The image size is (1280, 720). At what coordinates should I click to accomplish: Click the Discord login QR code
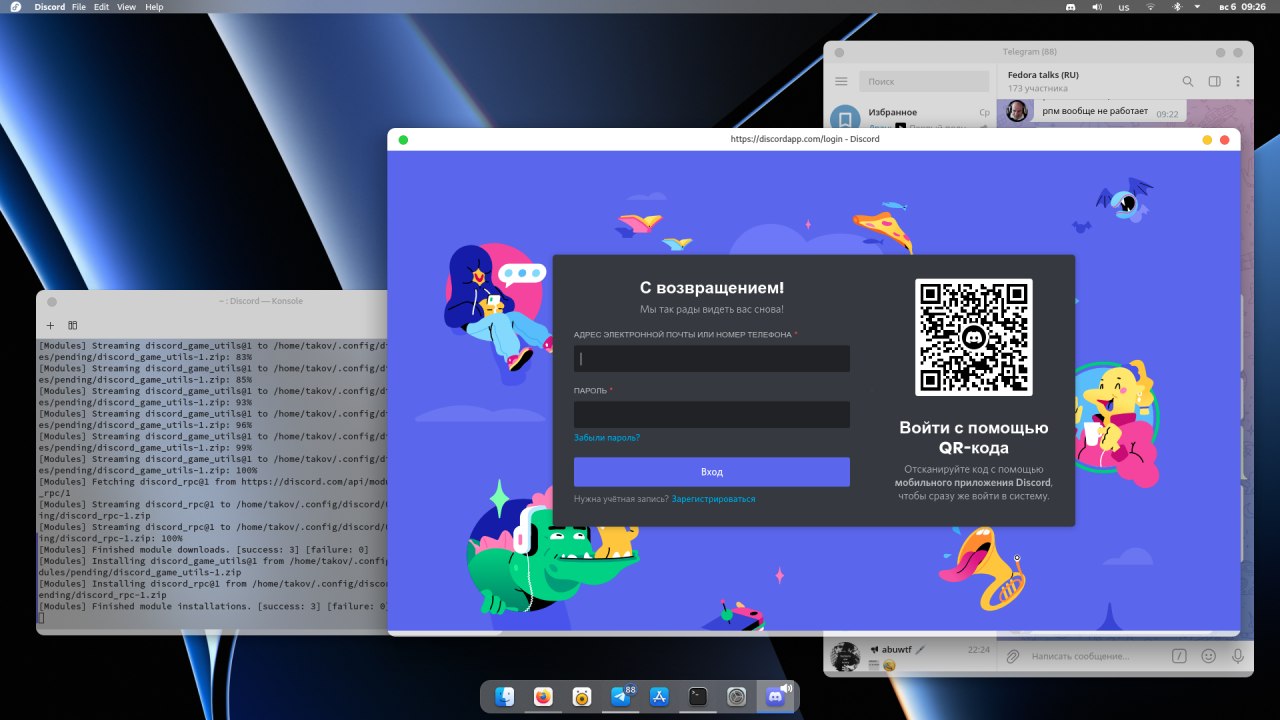(x=974, y=337)
